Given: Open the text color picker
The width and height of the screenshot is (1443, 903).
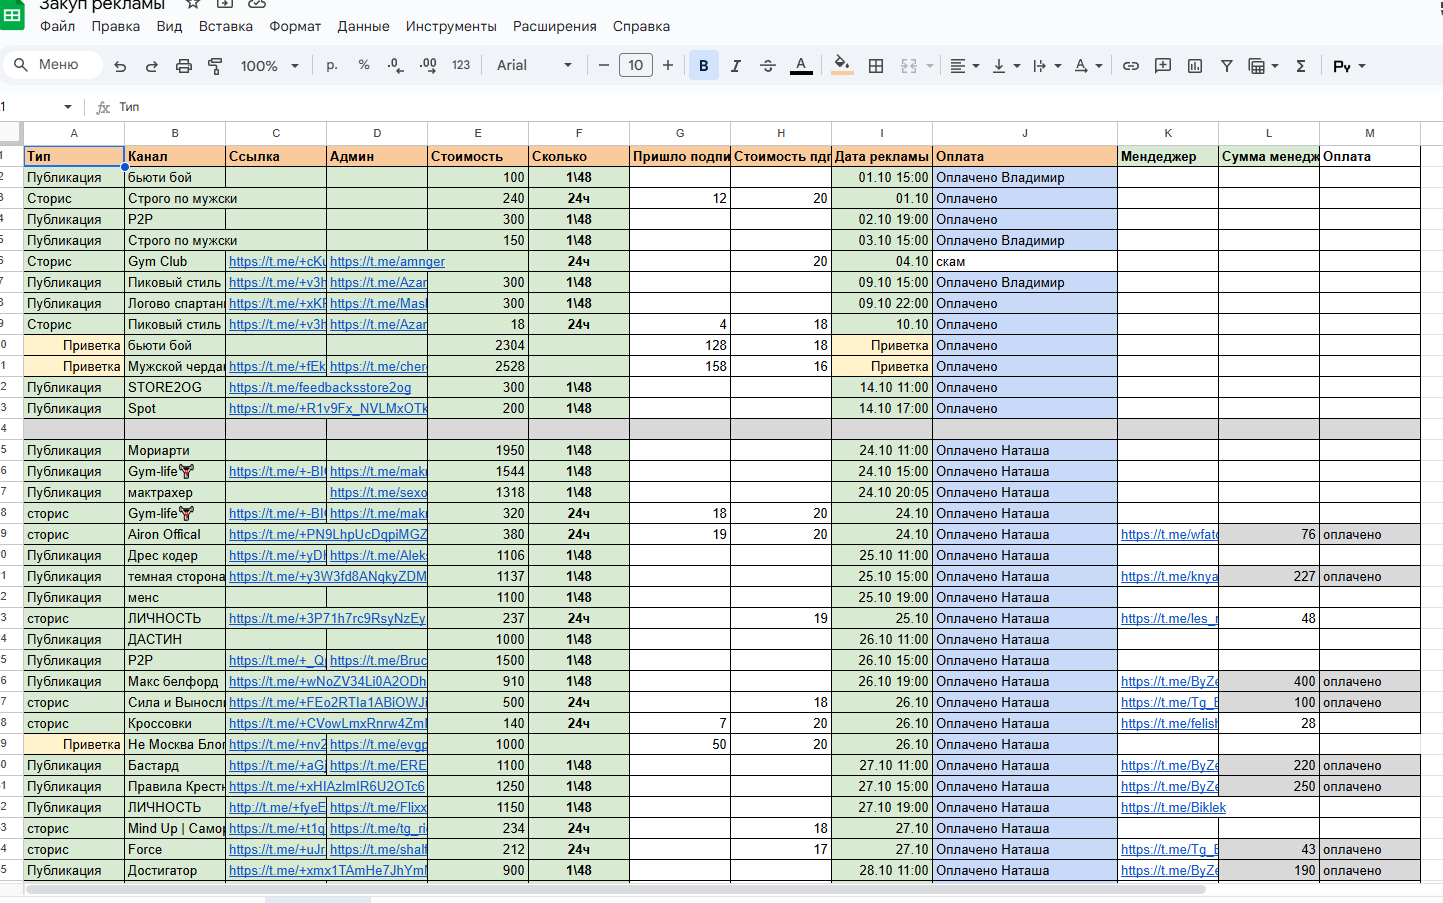Looking at the screenshot, I should coord(801,66).
